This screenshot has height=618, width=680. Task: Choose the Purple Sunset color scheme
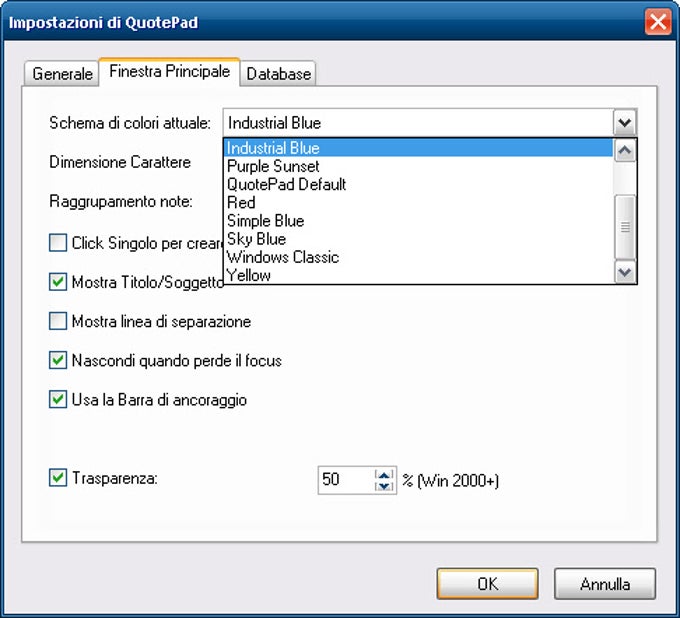click(x=418, y=166)
